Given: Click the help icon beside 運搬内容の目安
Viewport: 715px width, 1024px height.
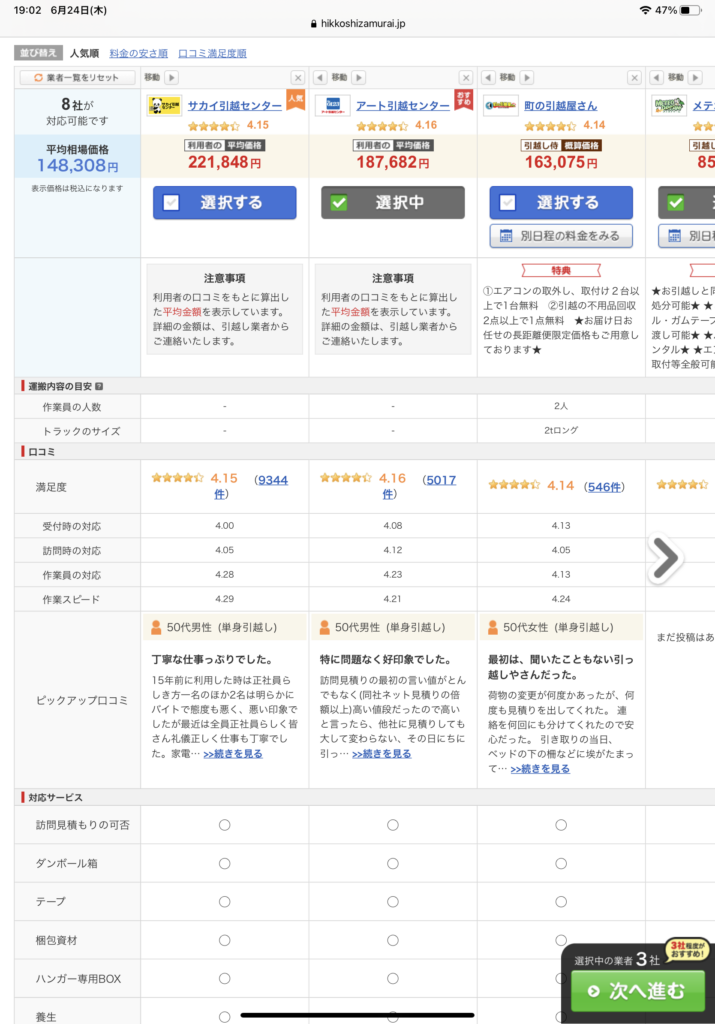Looking at the screenshot, I should point(99,387).
